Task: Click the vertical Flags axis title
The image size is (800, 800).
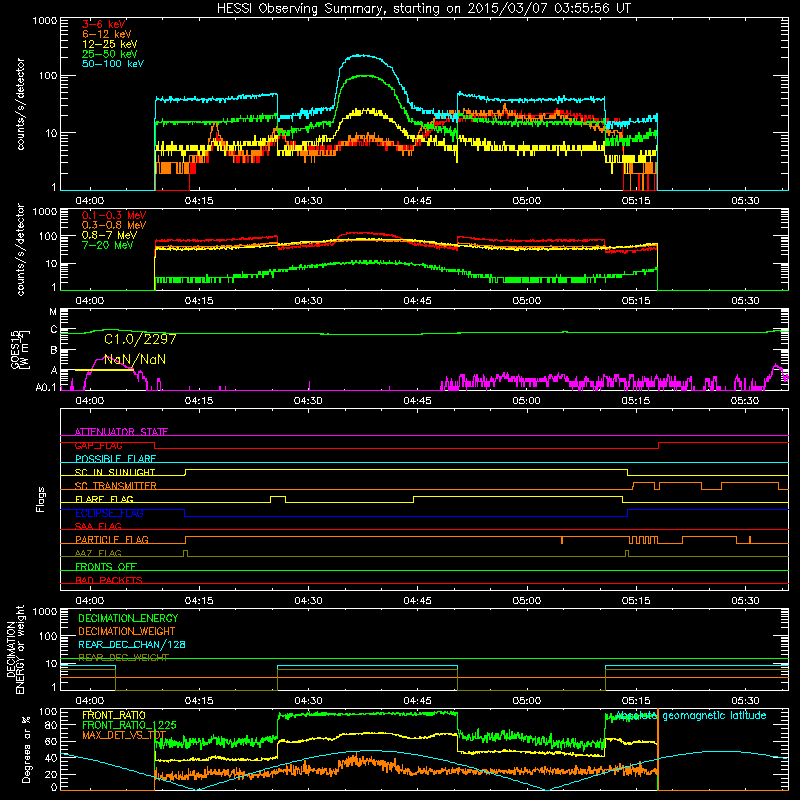Action: pos(41,499)
